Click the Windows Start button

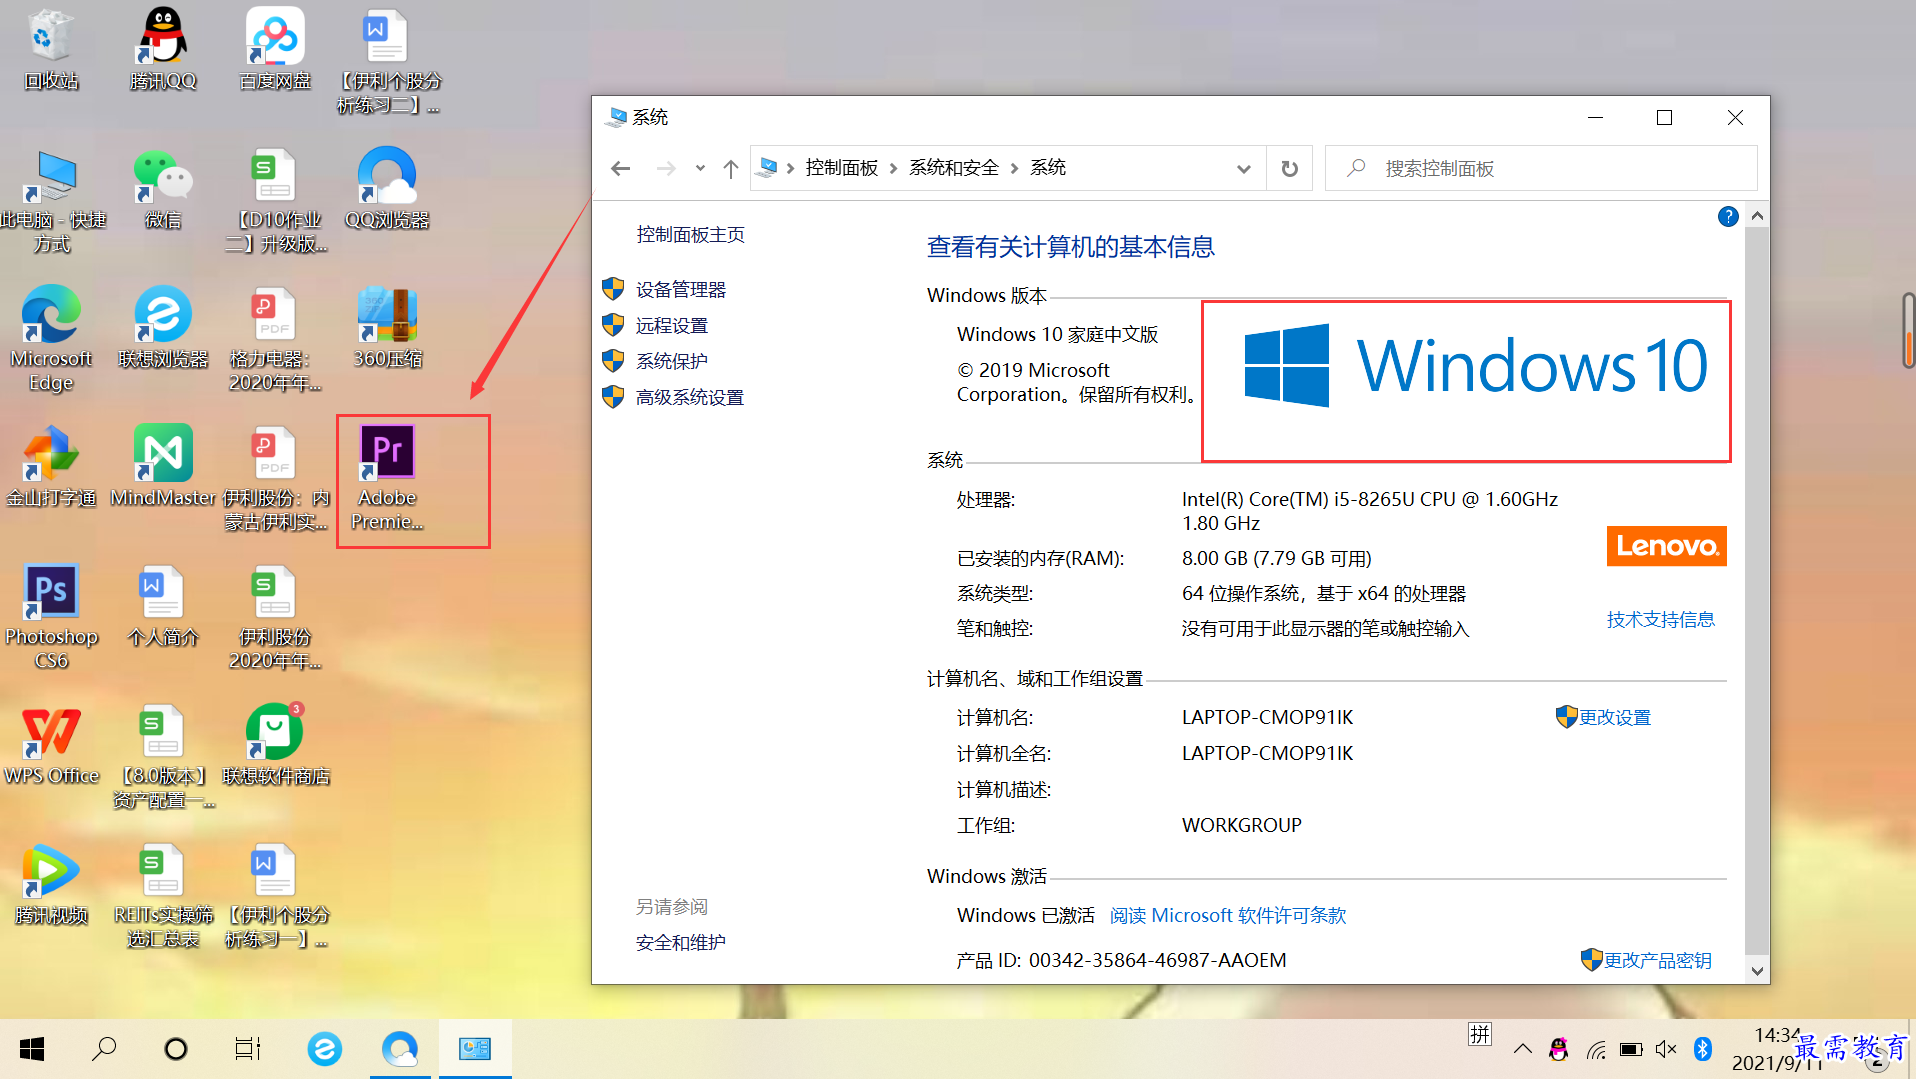pos(32,1049)
